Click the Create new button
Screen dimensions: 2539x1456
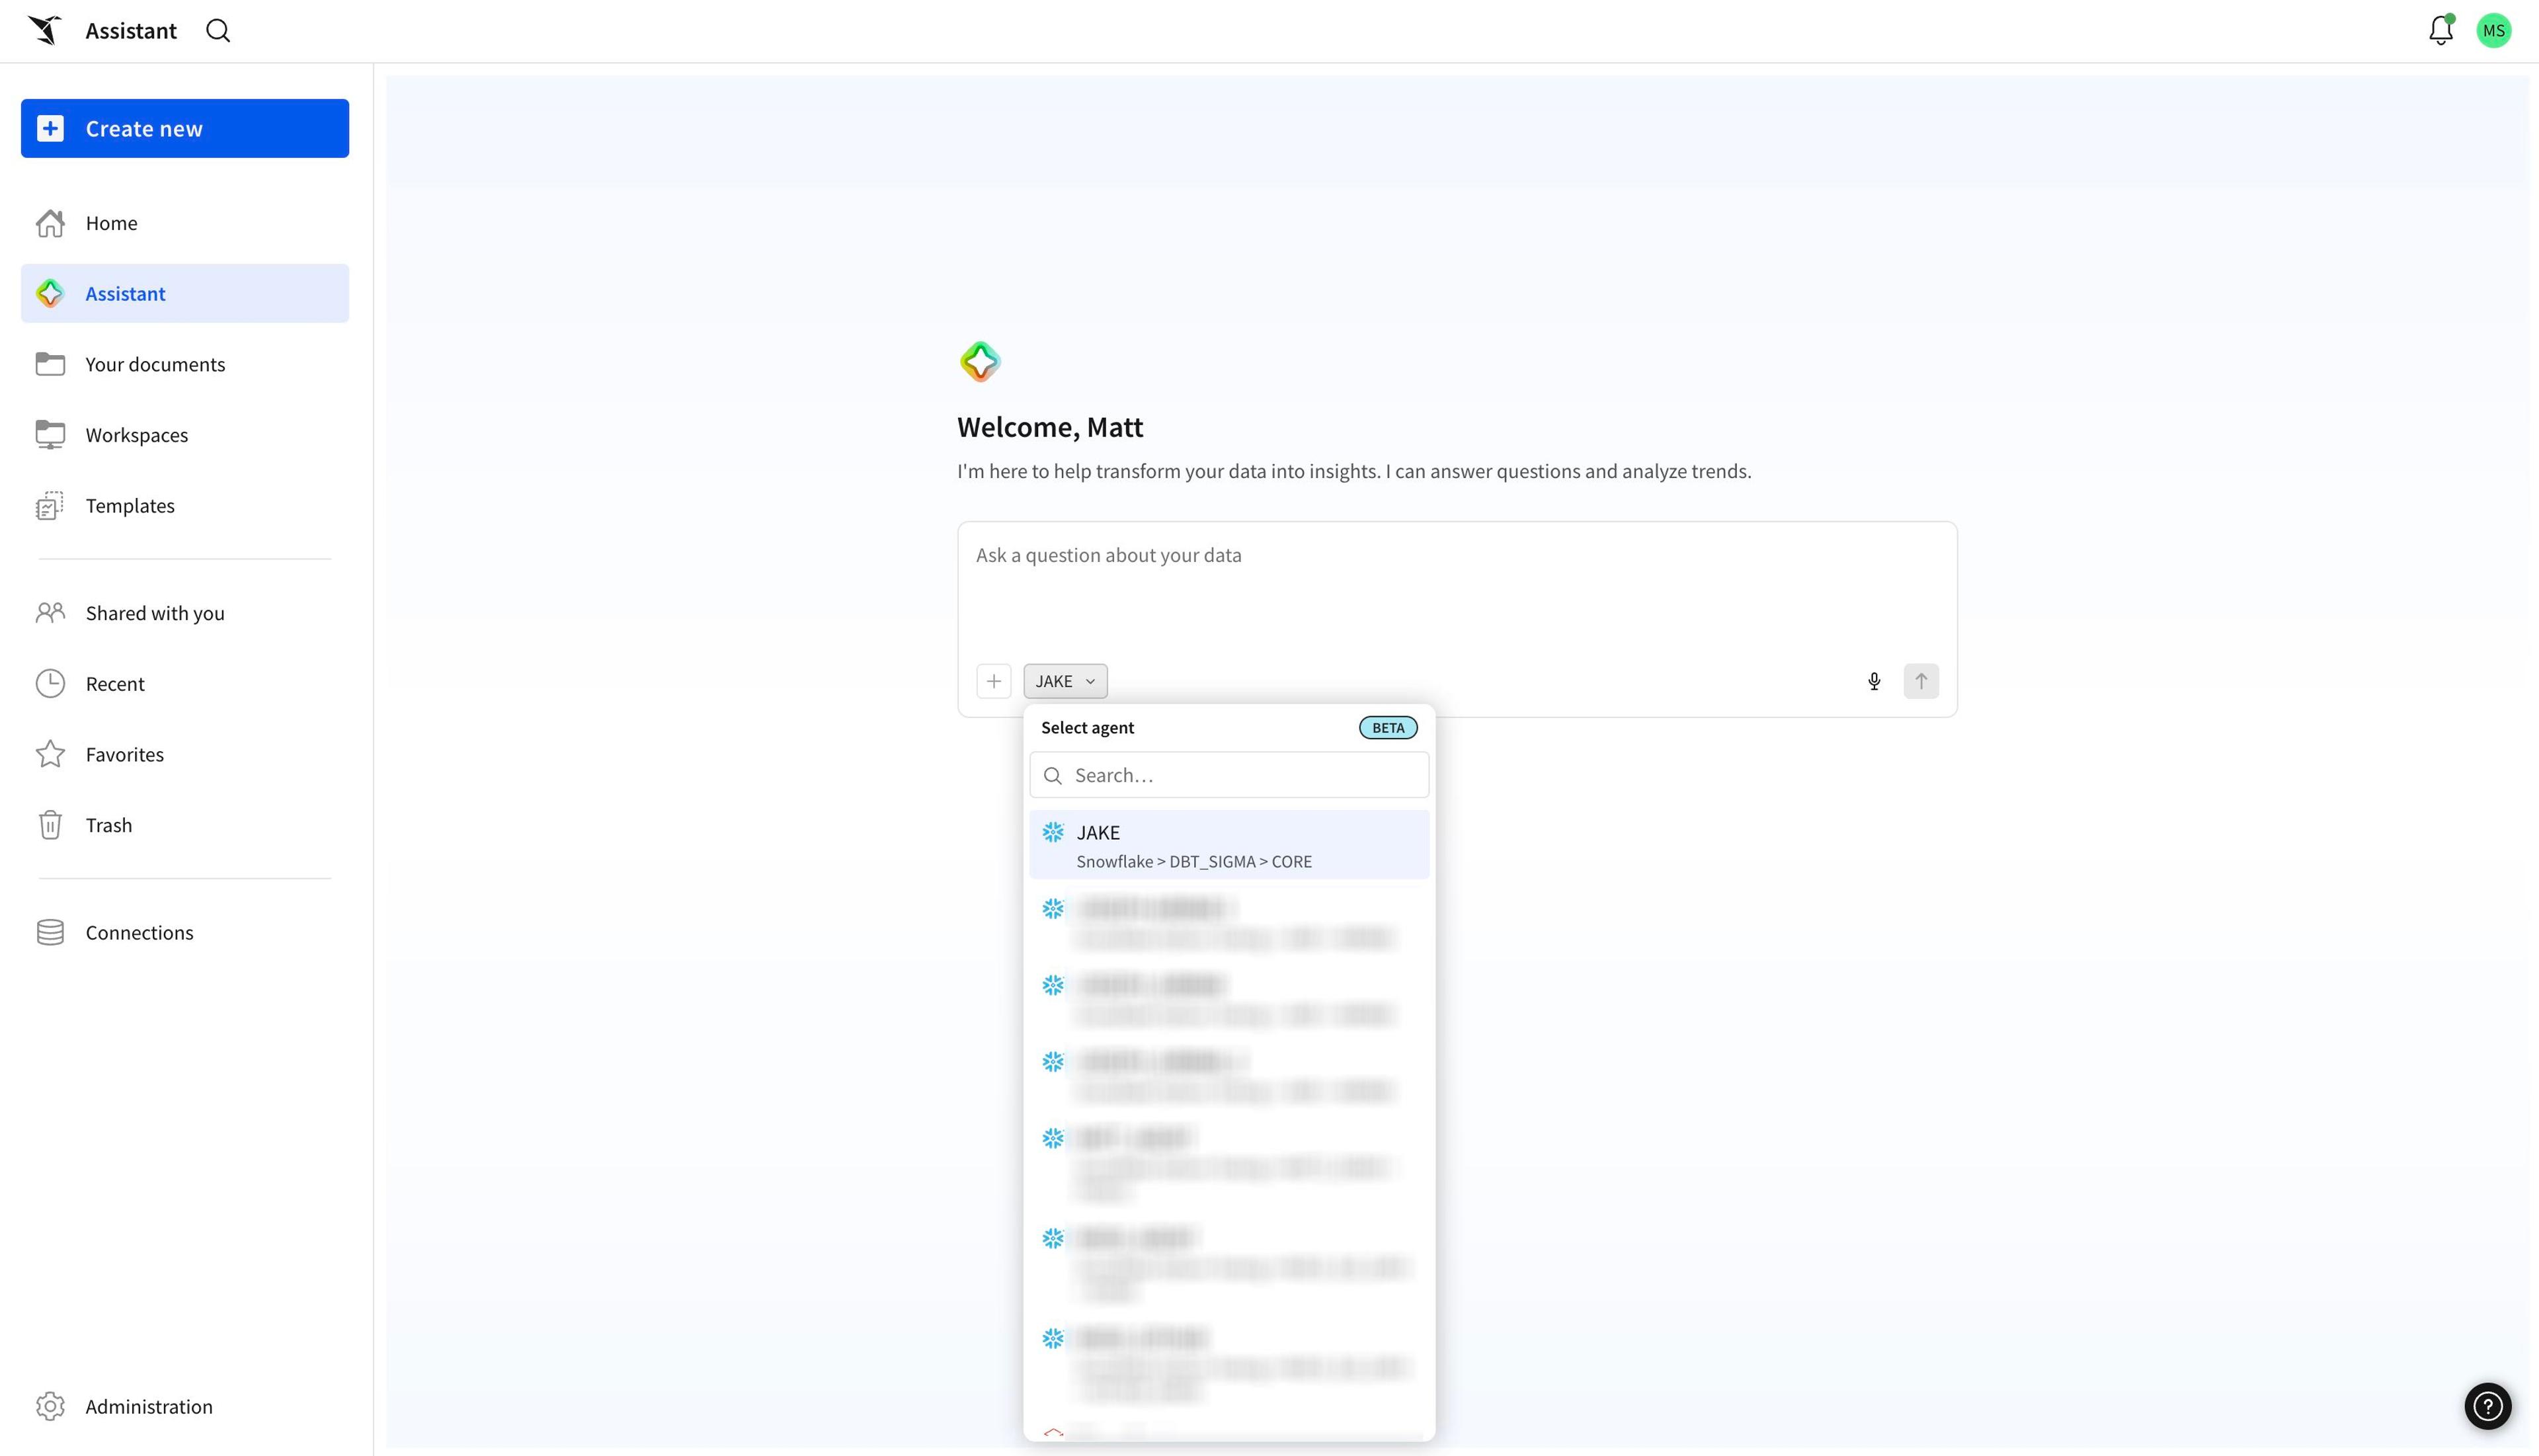pos(185,128)
